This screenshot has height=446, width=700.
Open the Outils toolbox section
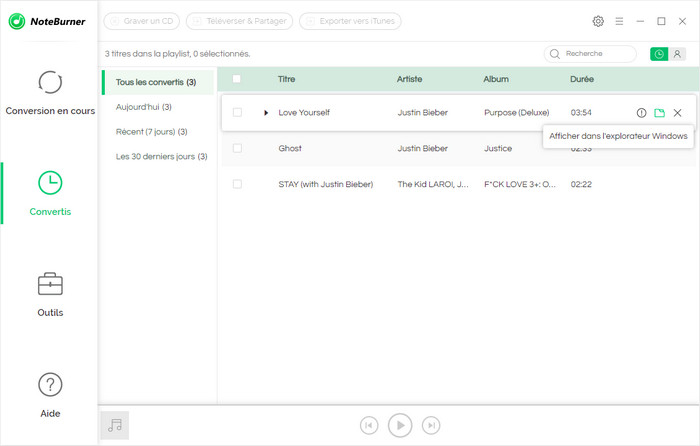[50, 295]
